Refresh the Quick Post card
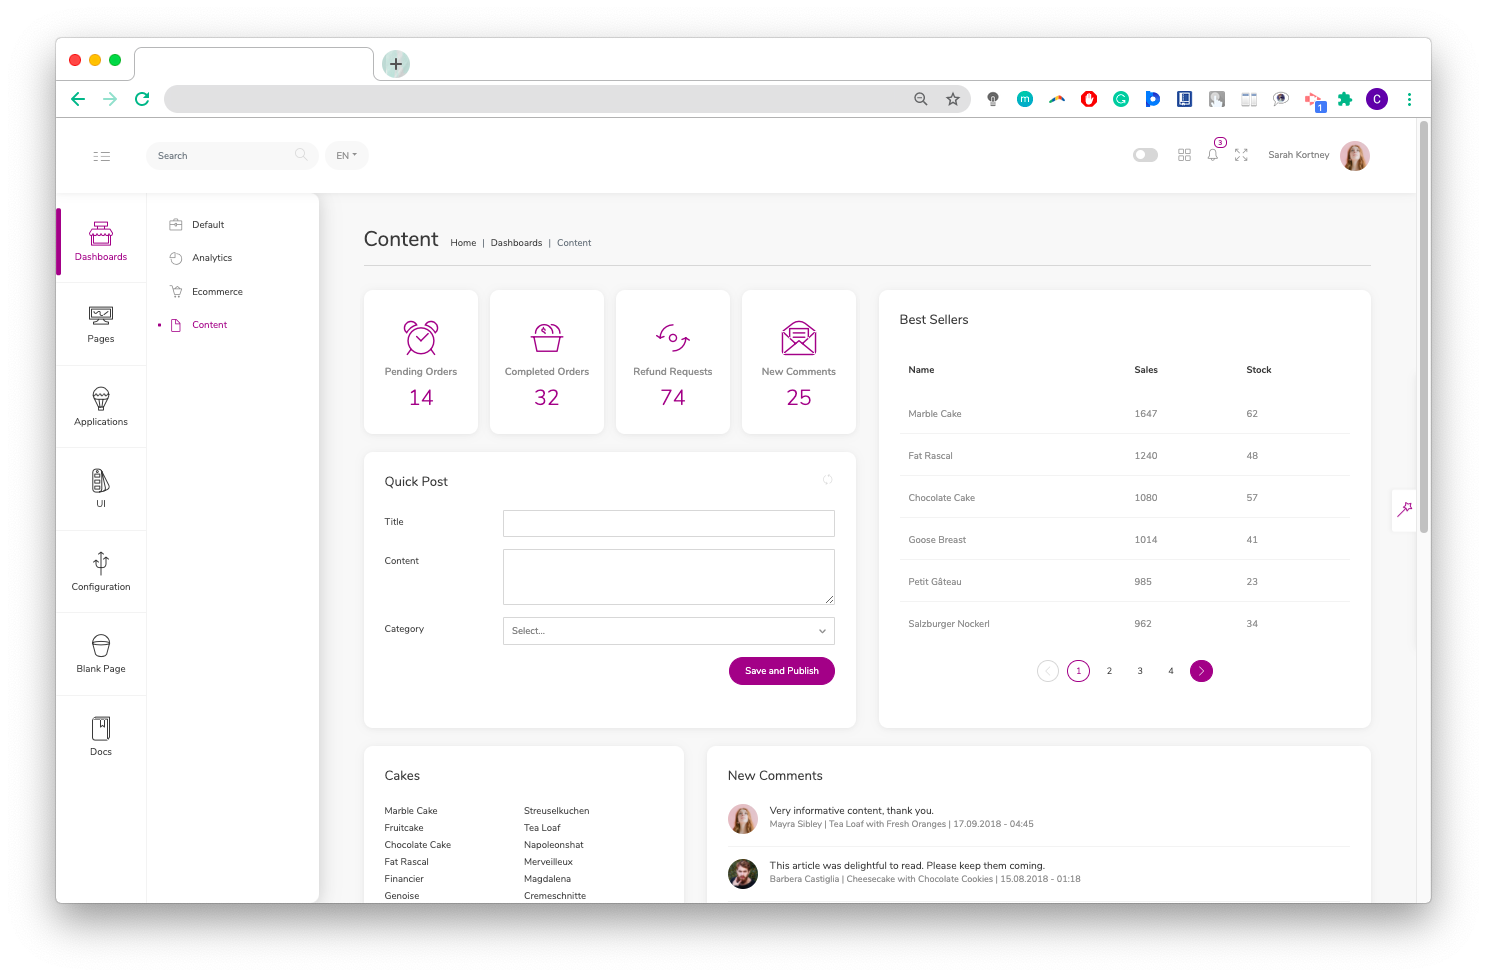This screenshot has width=1487, height=977. [828, 480]
